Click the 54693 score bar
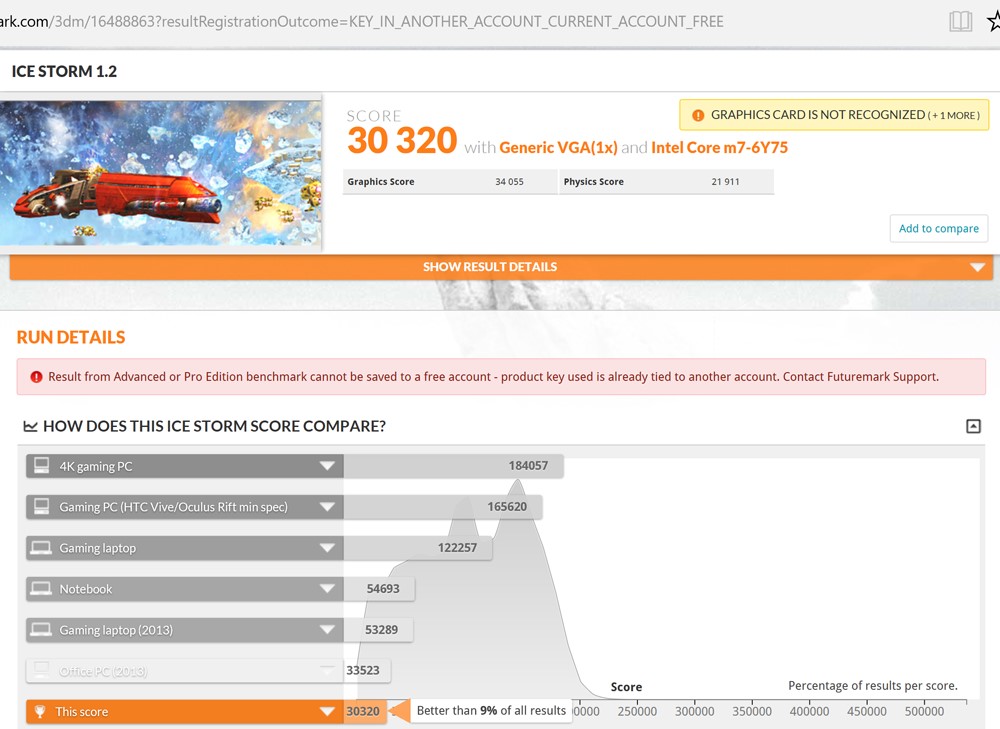This screenshot has height=729, width=1000. pos(379,589)
